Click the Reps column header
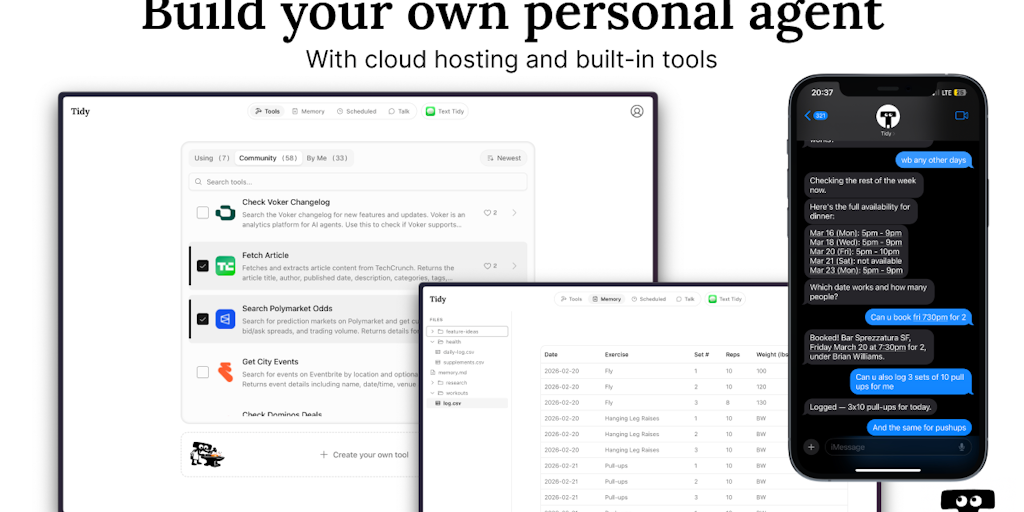Viewport: 1024px width, 512px height. (x=733, y=355)
